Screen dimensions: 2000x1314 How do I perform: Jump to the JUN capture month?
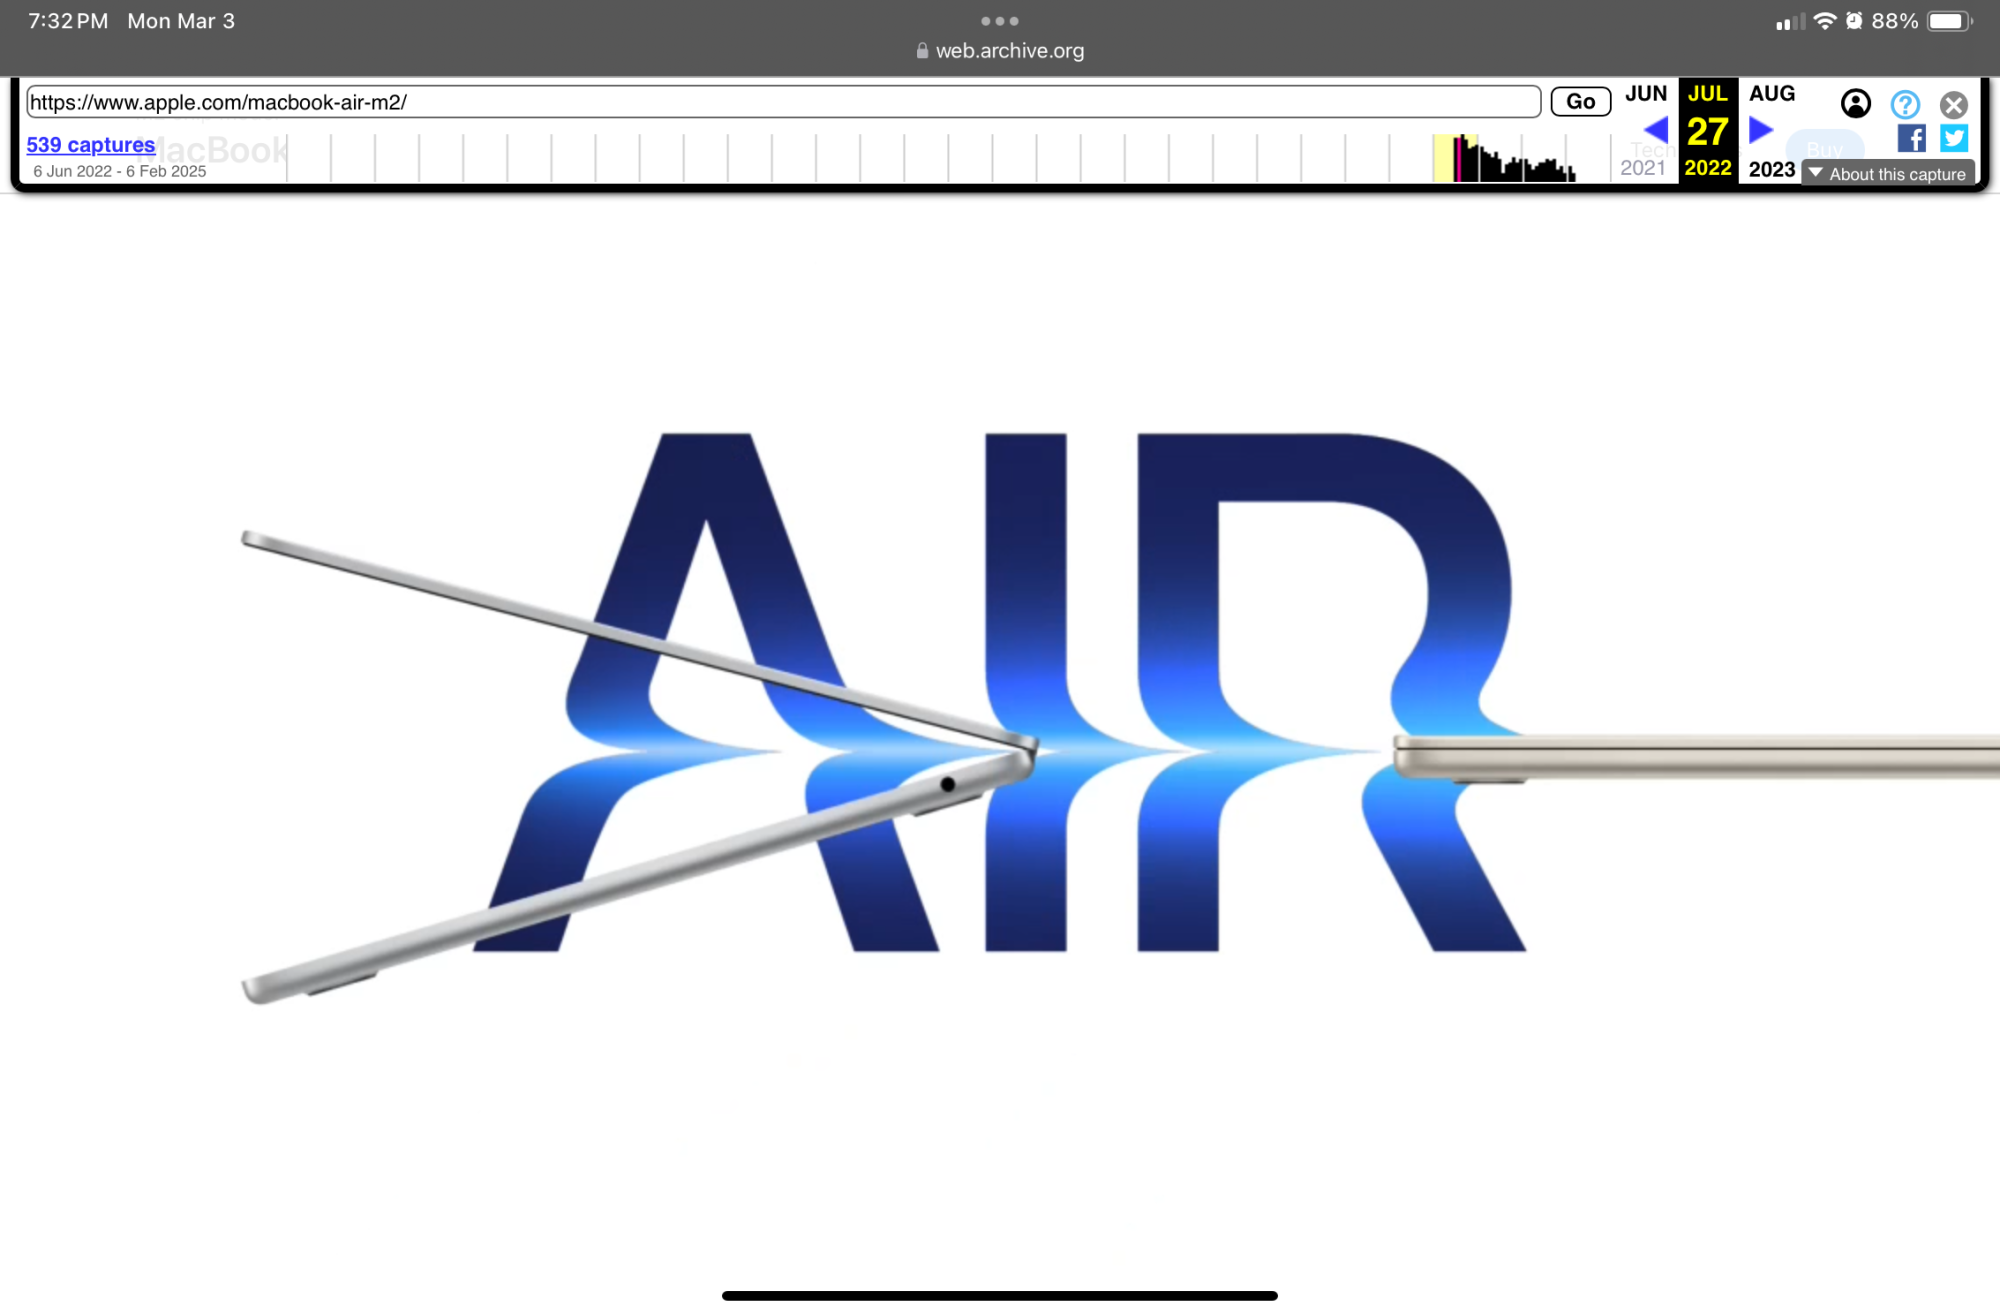[x=1646, y=94]
